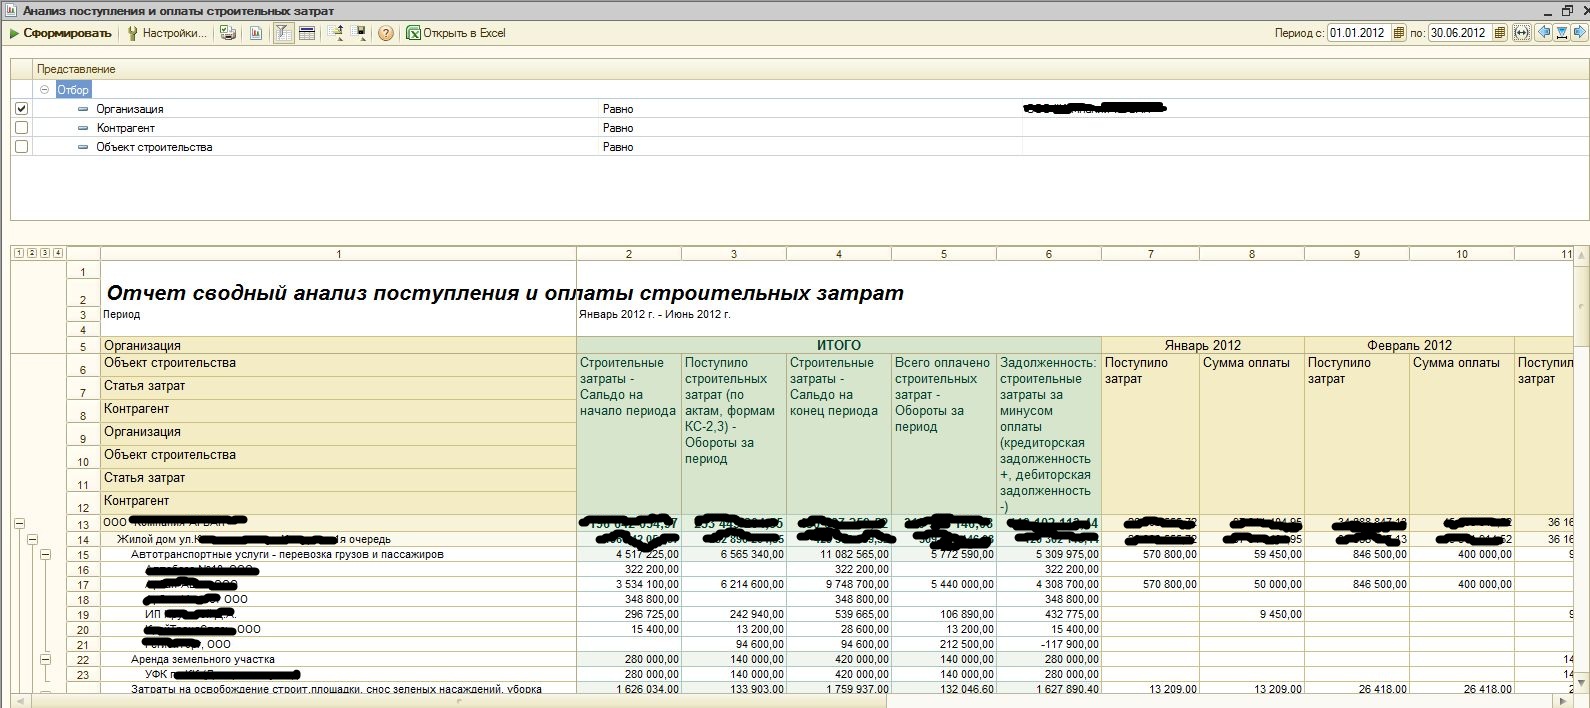Click the Контрагент filter row label
The height and width of the screenshot is (708, 1590).
pyautogui.click(x=126, y=128)
